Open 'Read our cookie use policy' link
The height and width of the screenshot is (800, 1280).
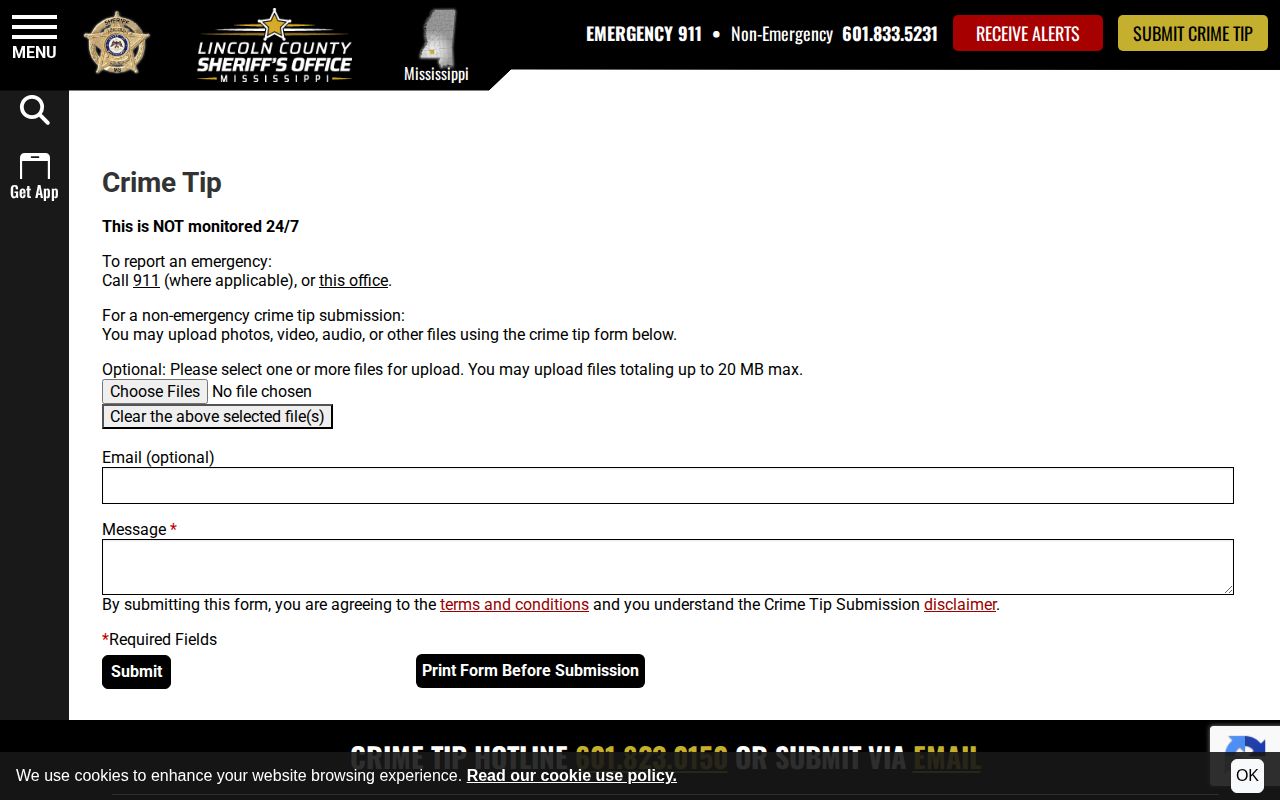coord(571,775)
